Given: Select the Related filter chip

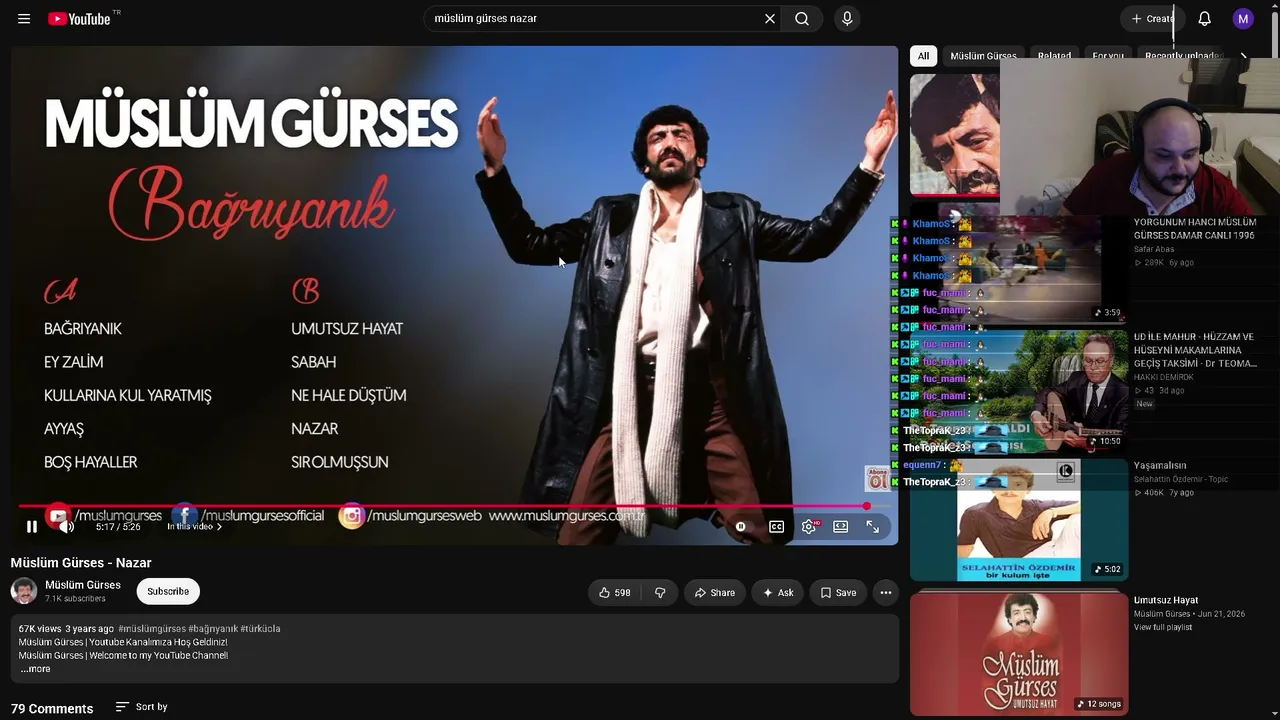Looking at the screenshot, I should pyautogui.click(x=1054, y=56).
